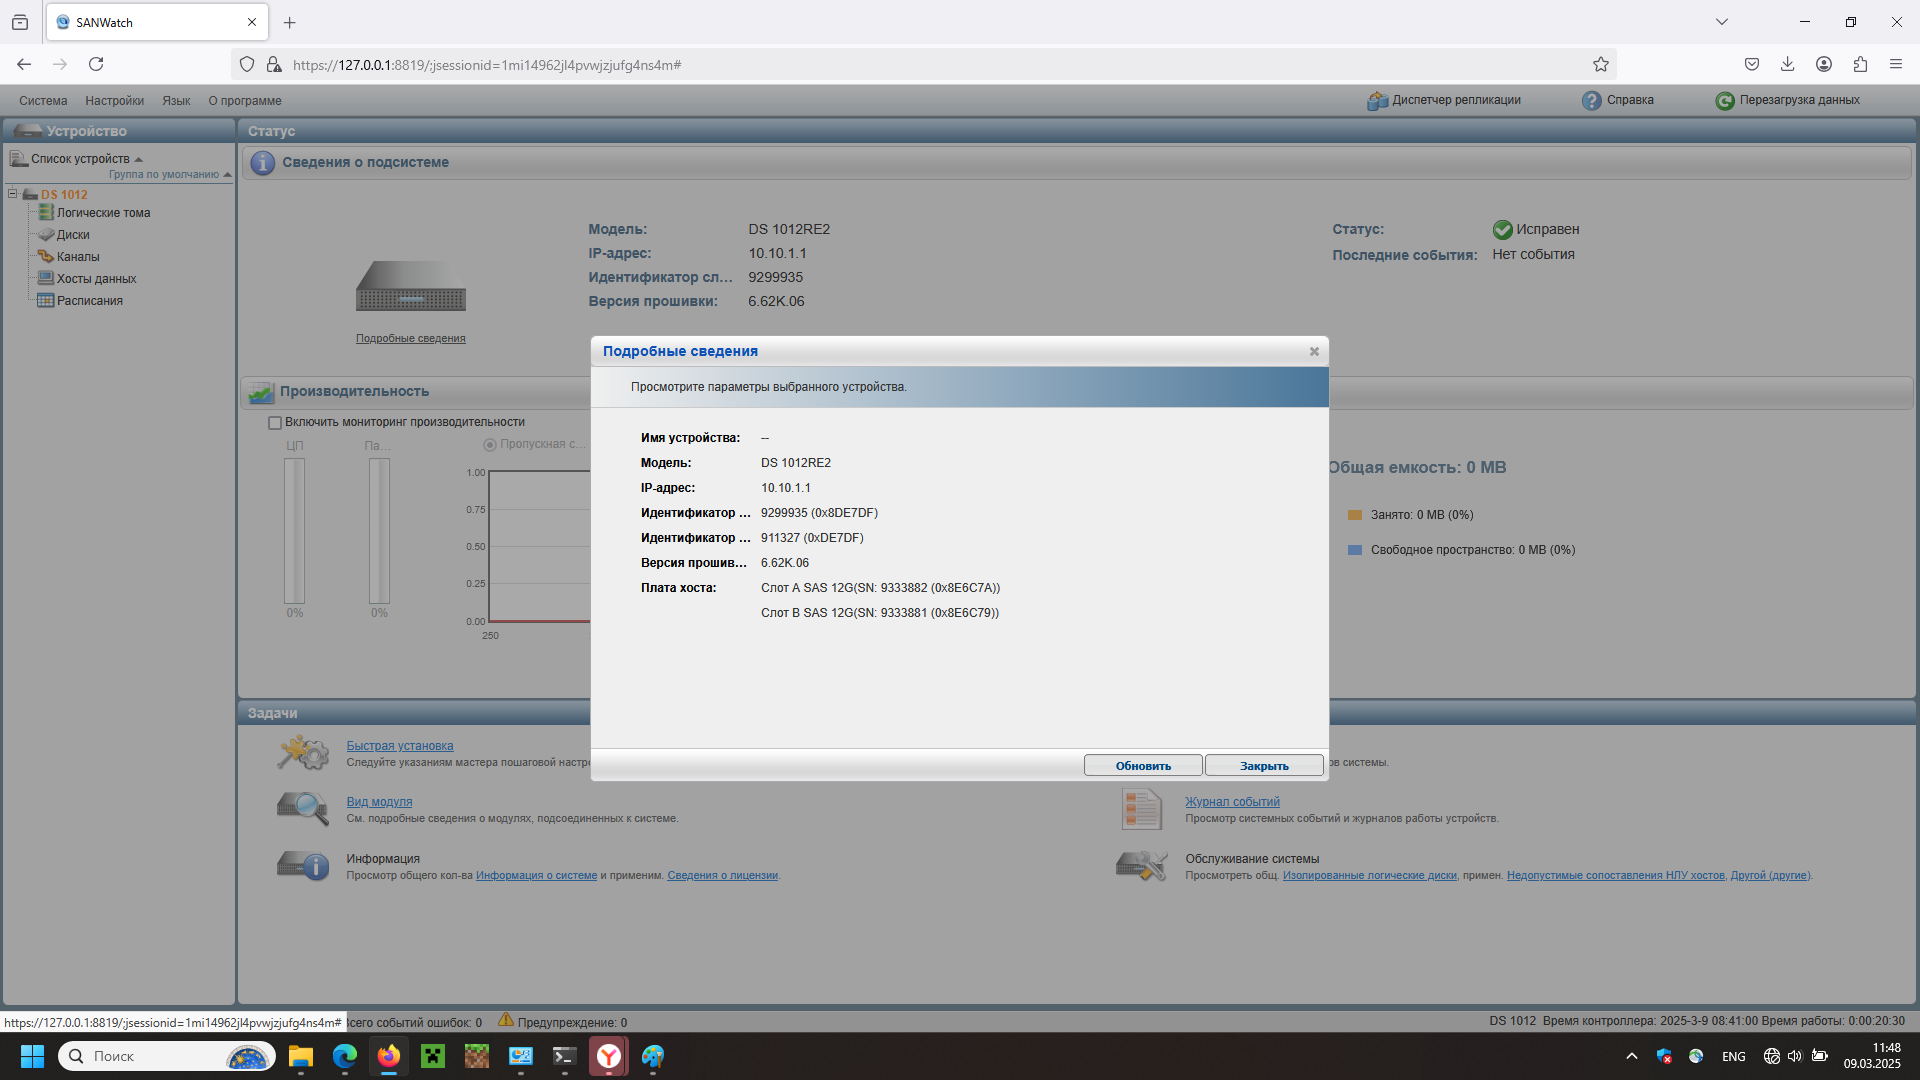Open the Информация о системе link
The width and height of the screenshot is (1920, 1080).
pos(536,876)
